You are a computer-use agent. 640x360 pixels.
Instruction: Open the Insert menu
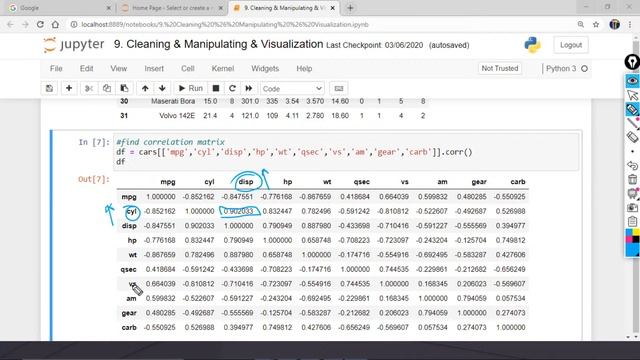coord(154,69)
